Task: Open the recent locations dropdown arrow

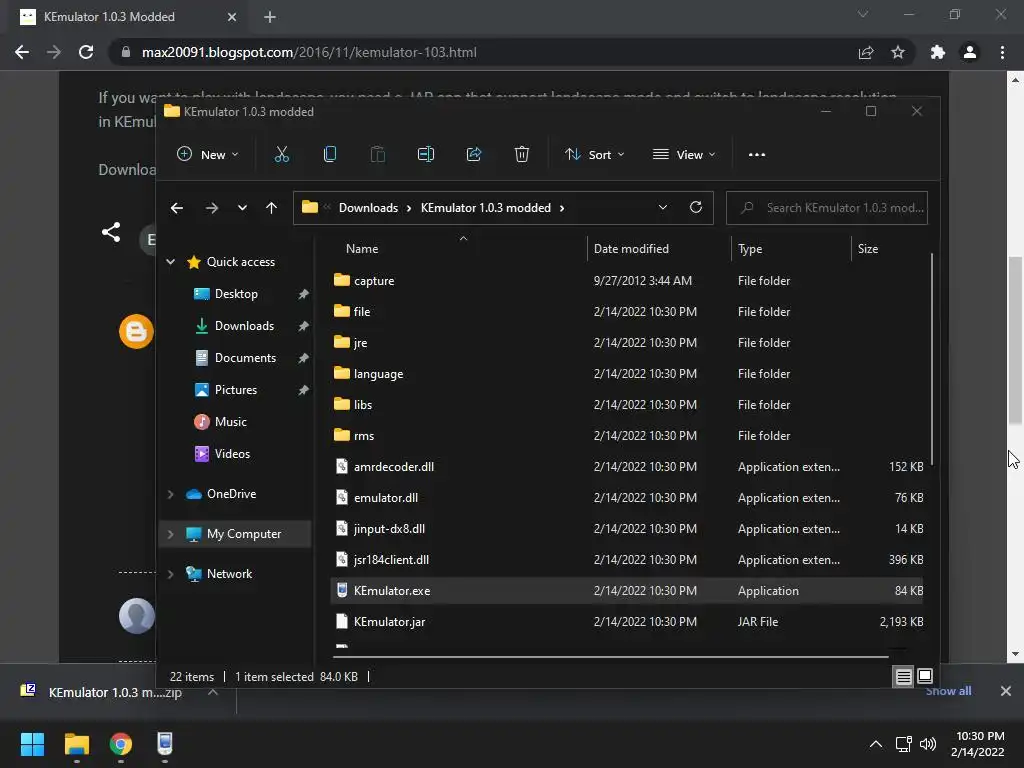Action: coord(242,208)
